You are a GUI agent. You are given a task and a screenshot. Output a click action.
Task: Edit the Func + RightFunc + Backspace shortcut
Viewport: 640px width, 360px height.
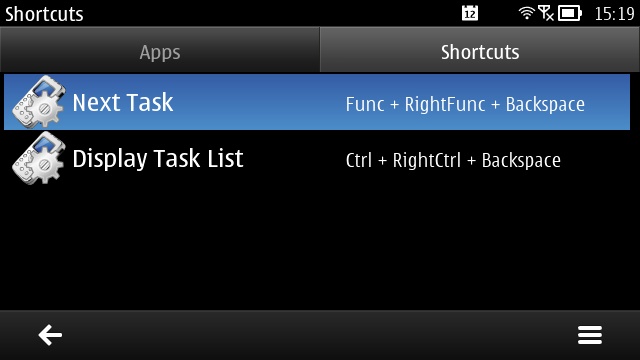tap(465, 104)
